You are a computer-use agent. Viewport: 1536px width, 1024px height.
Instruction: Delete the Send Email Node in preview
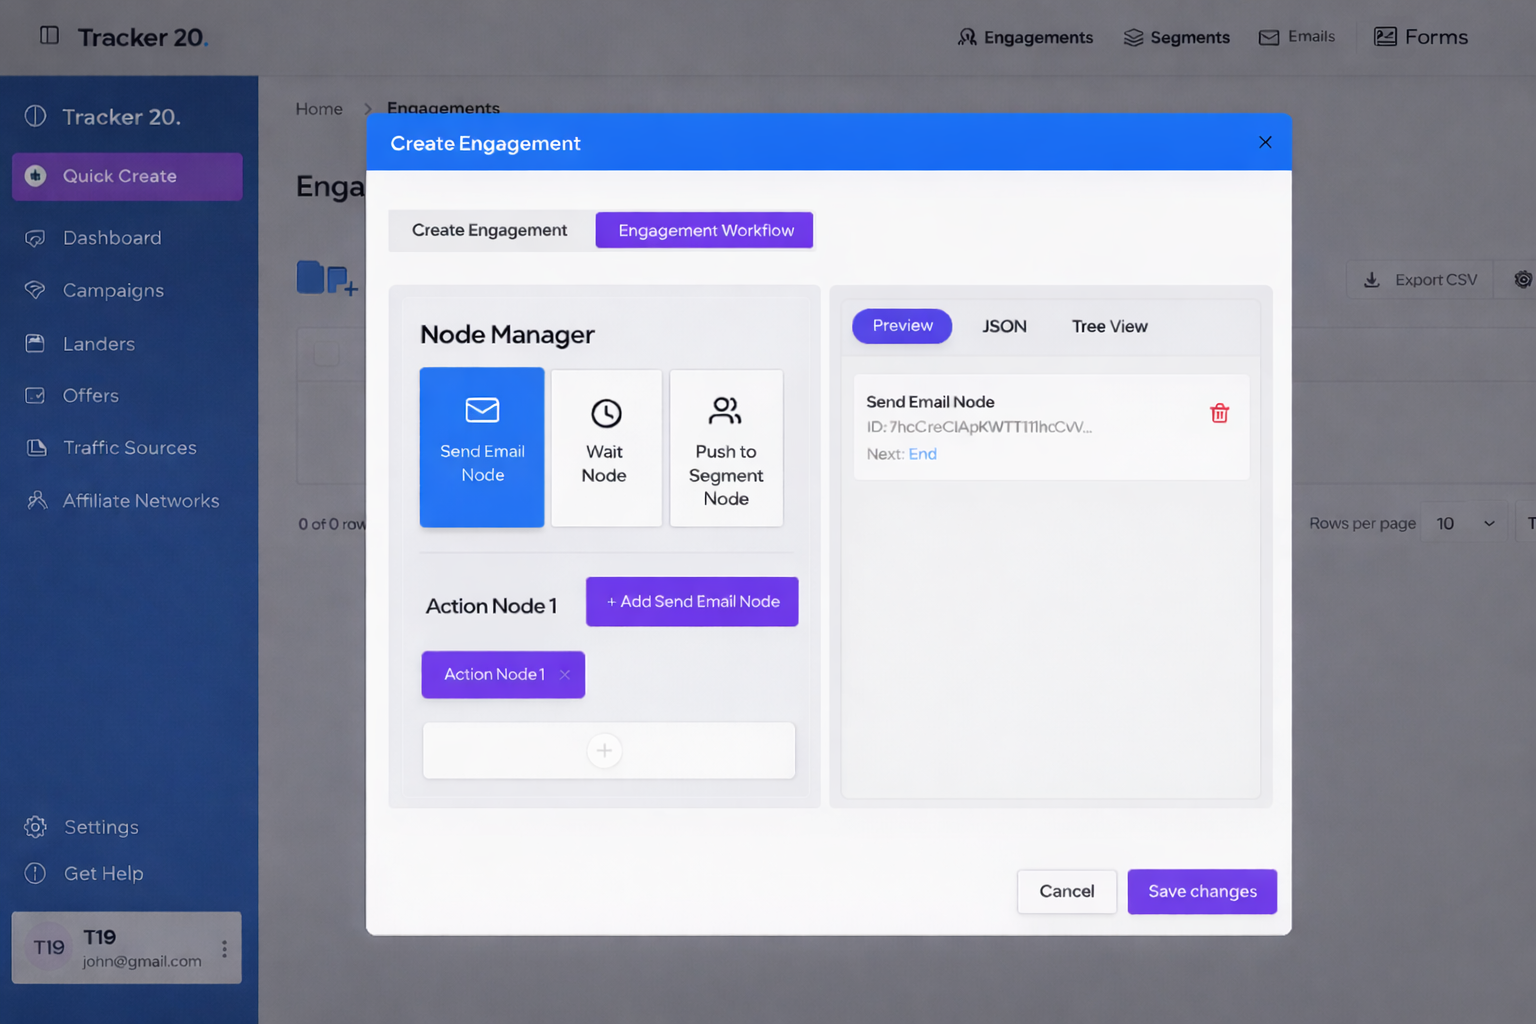[x=1219, y=413]
